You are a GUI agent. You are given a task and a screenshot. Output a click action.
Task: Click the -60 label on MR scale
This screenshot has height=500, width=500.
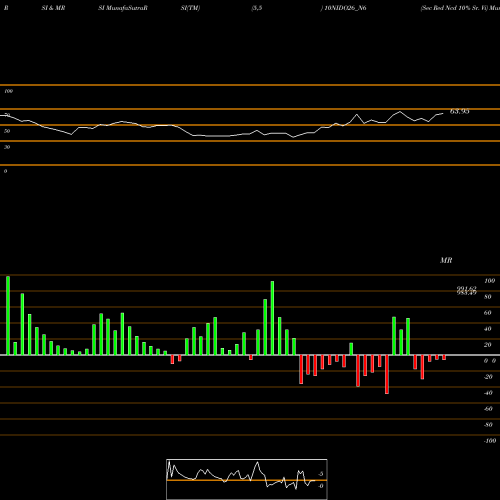point(488,409)
